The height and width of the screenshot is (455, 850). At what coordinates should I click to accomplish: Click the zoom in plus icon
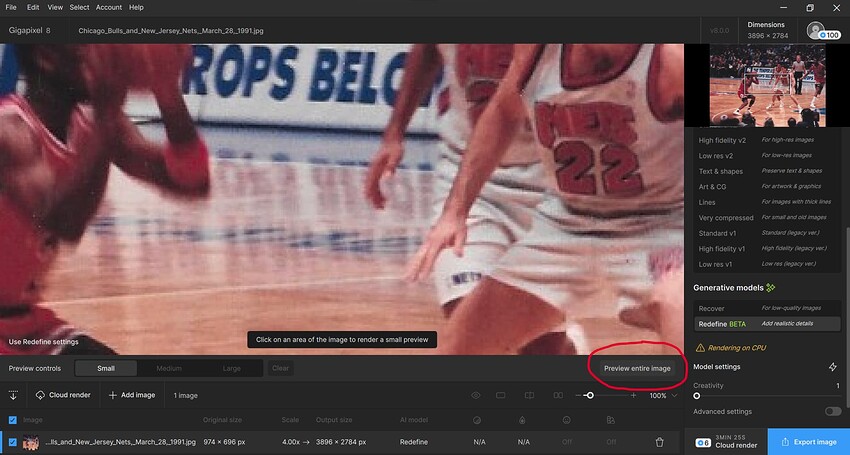[x=633, y=395]
